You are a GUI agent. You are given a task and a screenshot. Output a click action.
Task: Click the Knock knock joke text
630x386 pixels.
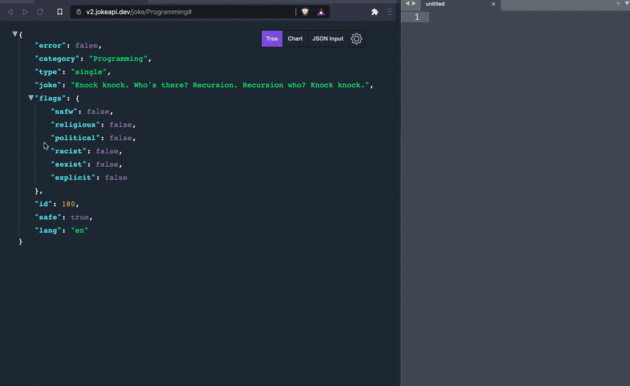[x=220, y=85]
